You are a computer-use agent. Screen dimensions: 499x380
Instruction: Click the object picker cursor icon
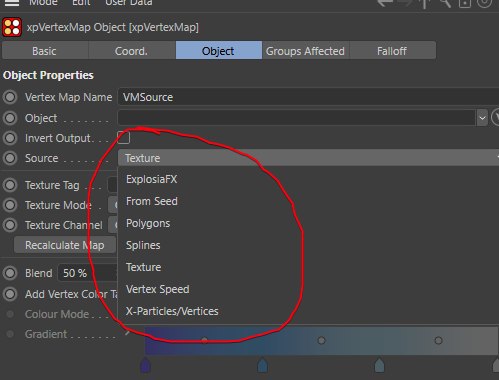(495, 117)
